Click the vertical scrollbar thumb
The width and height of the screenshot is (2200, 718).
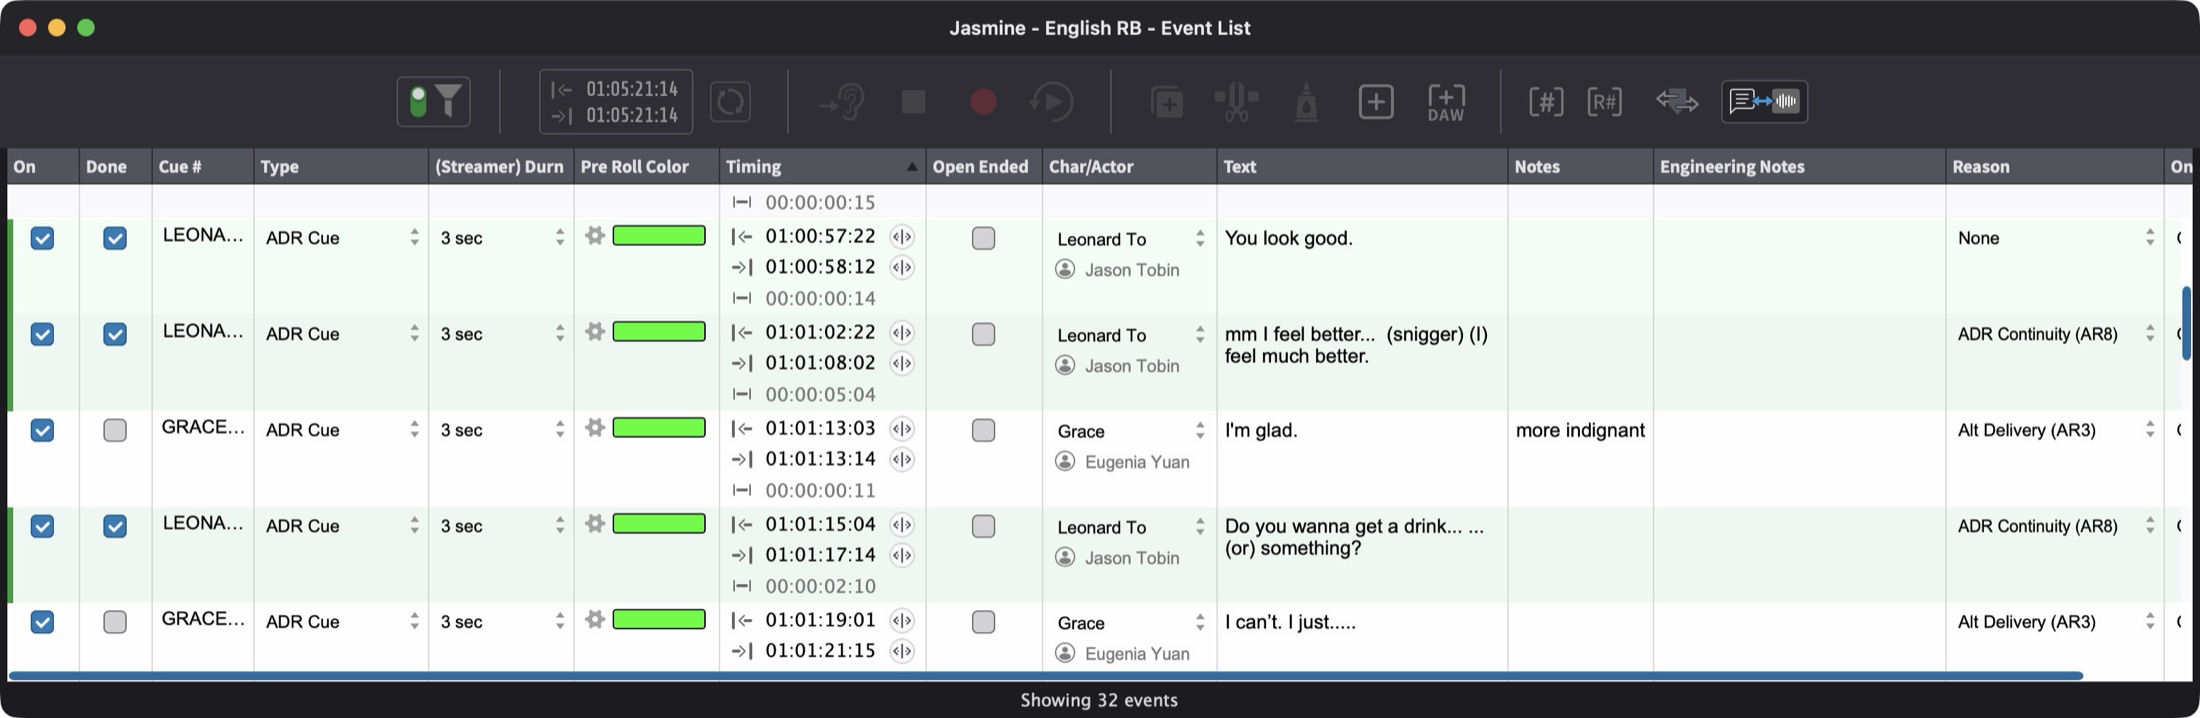point(2186,323)
